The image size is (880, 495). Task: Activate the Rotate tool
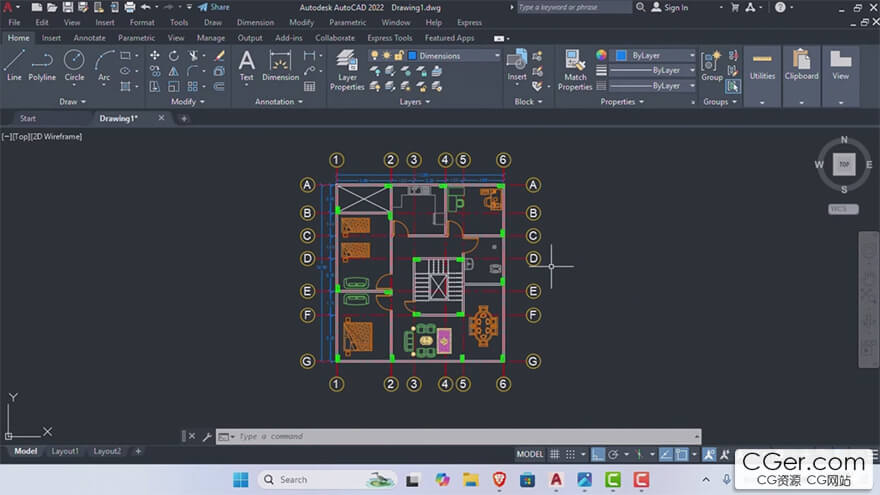(x=174, y=56)
